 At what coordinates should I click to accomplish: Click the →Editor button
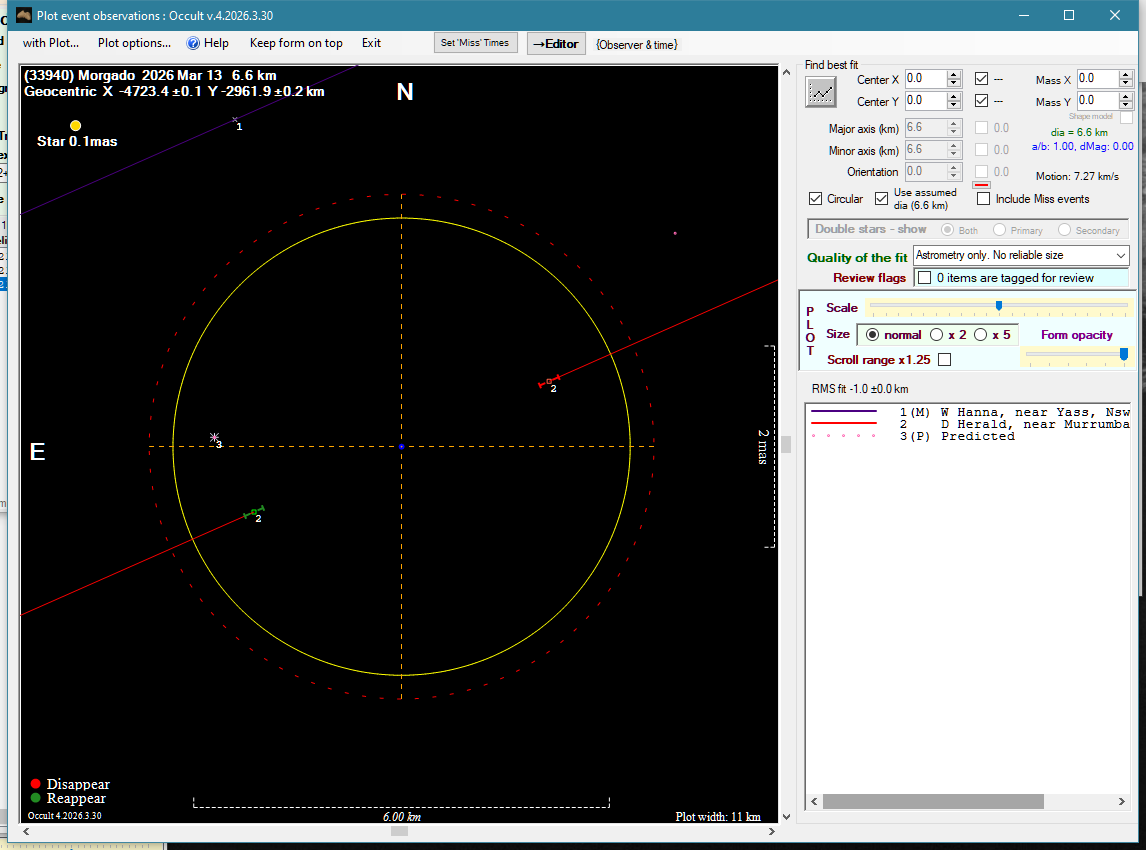556,44
